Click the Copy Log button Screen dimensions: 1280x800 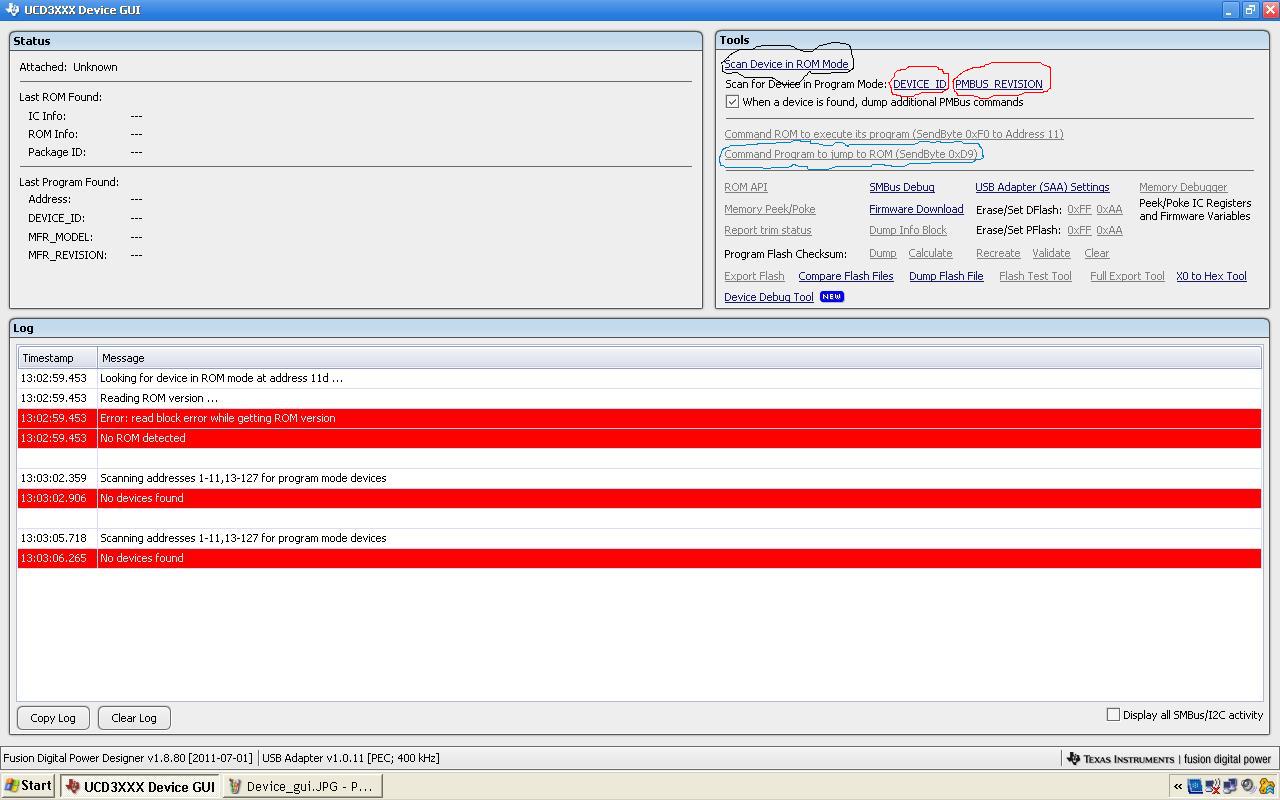[x=53, y=718]
